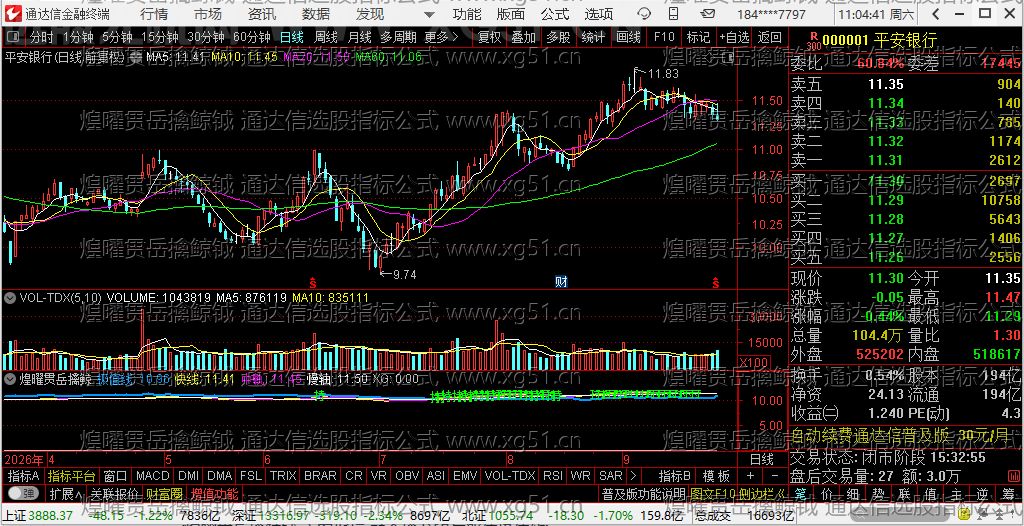Open the 公式 menu
The height and width of the screenshot is (526, 1024).
555,14
